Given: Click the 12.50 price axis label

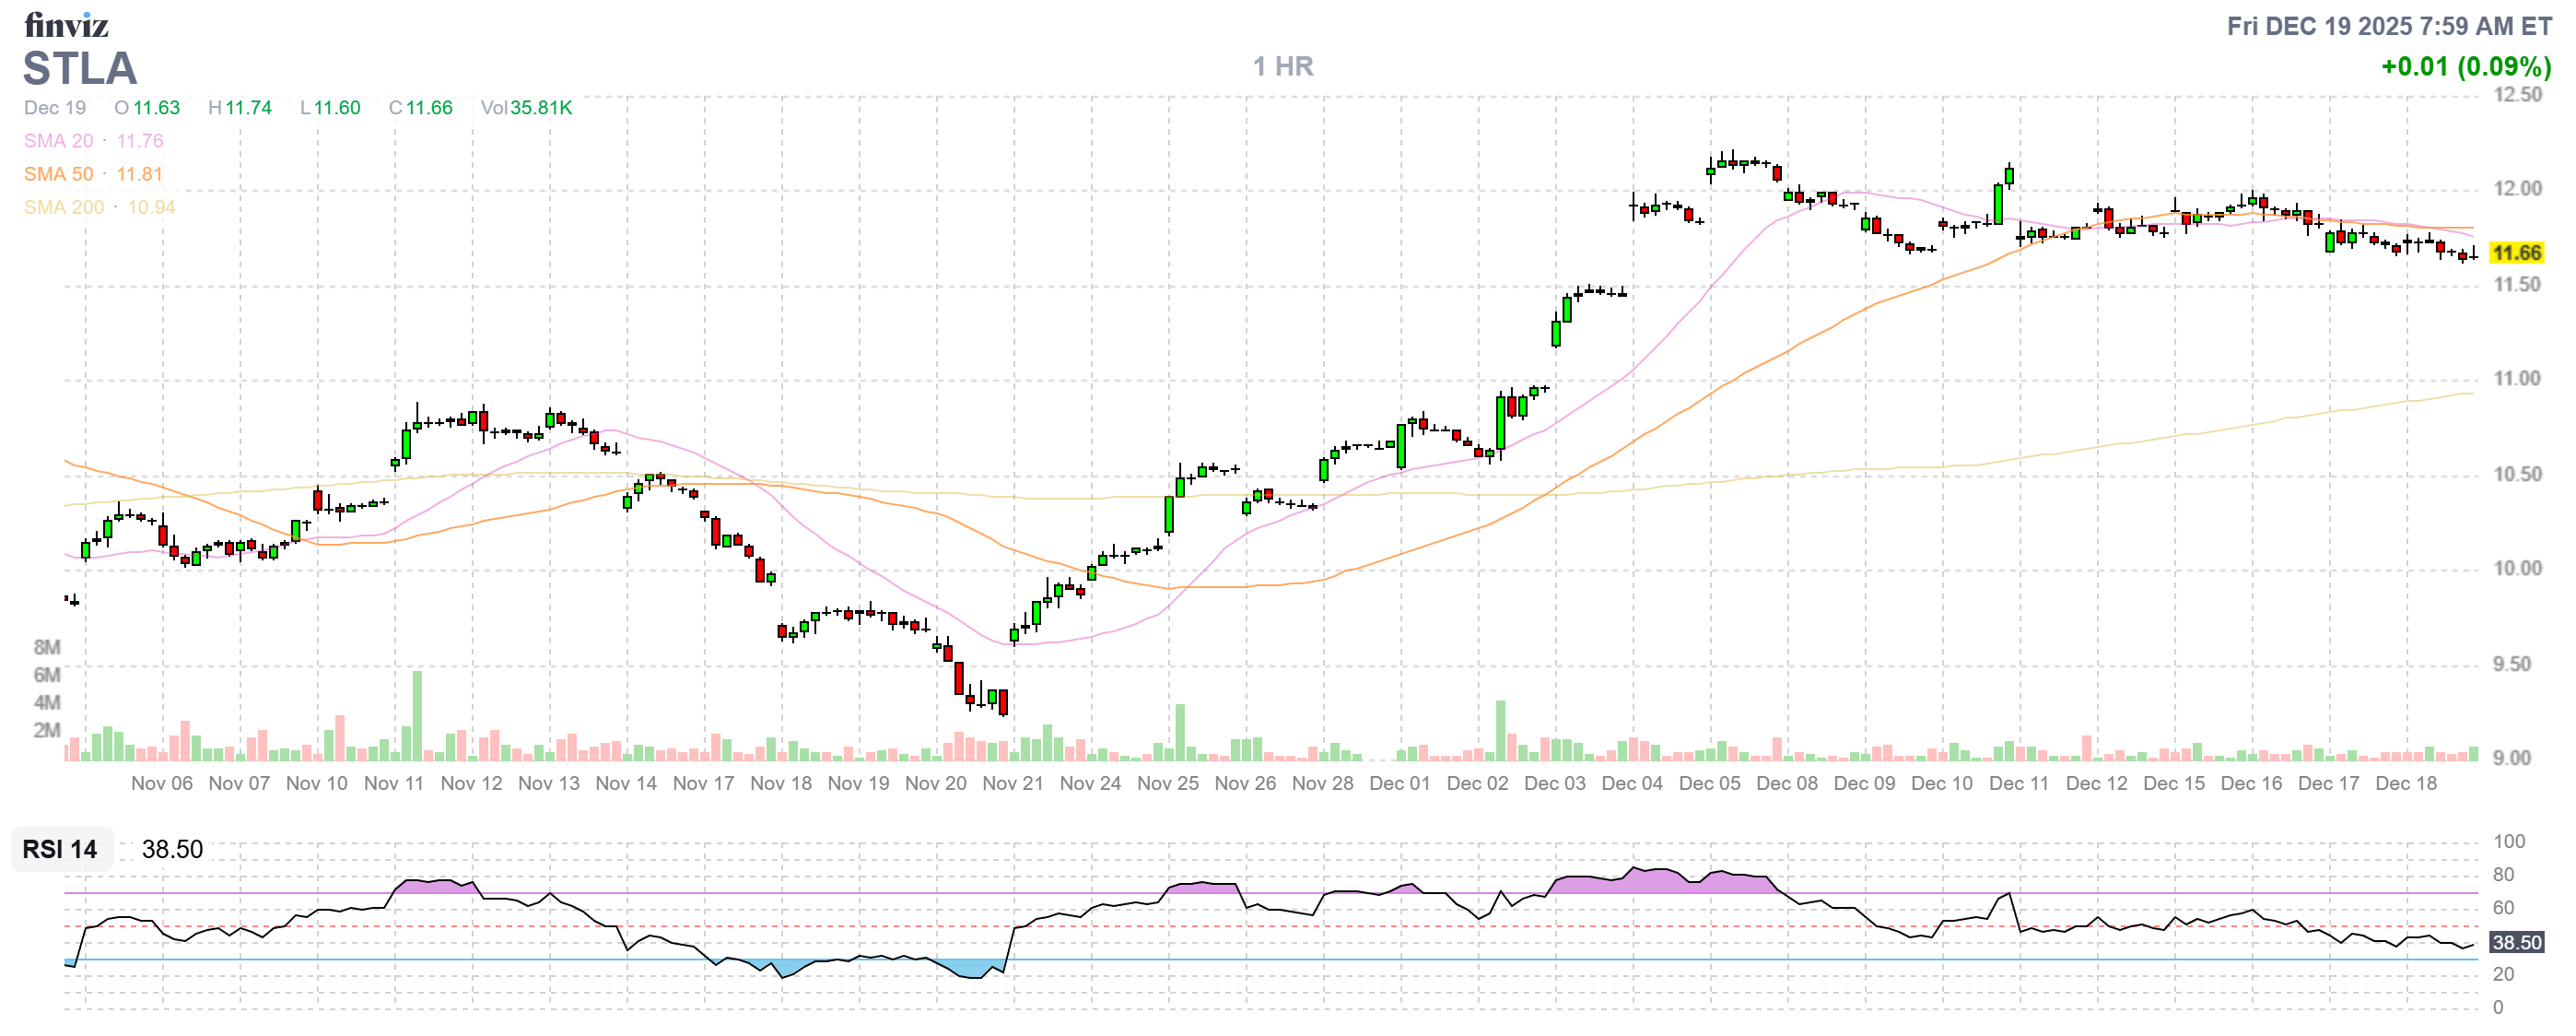Looking at the screenshot, I should [2516, 95].
